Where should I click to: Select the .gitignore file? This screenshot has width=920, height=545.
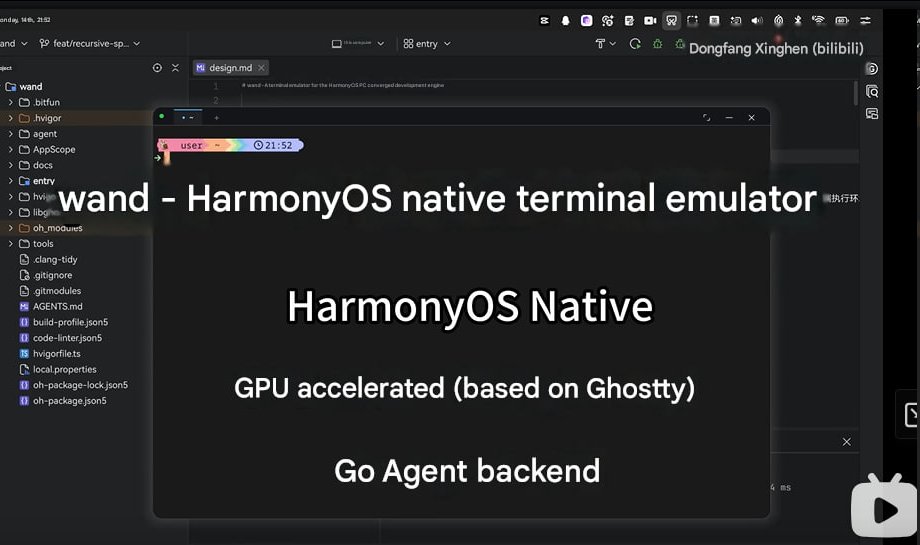tap(53, 275)
